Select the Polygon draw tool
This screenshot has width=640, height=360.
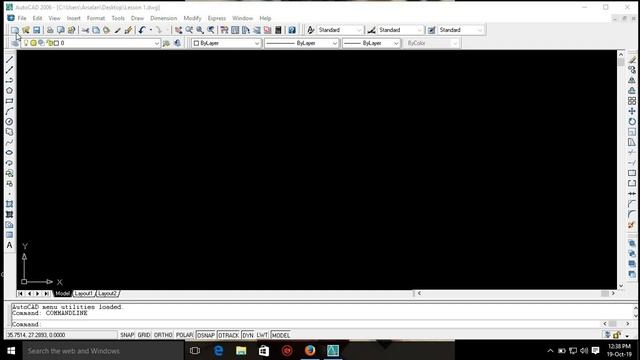(9, 91)
